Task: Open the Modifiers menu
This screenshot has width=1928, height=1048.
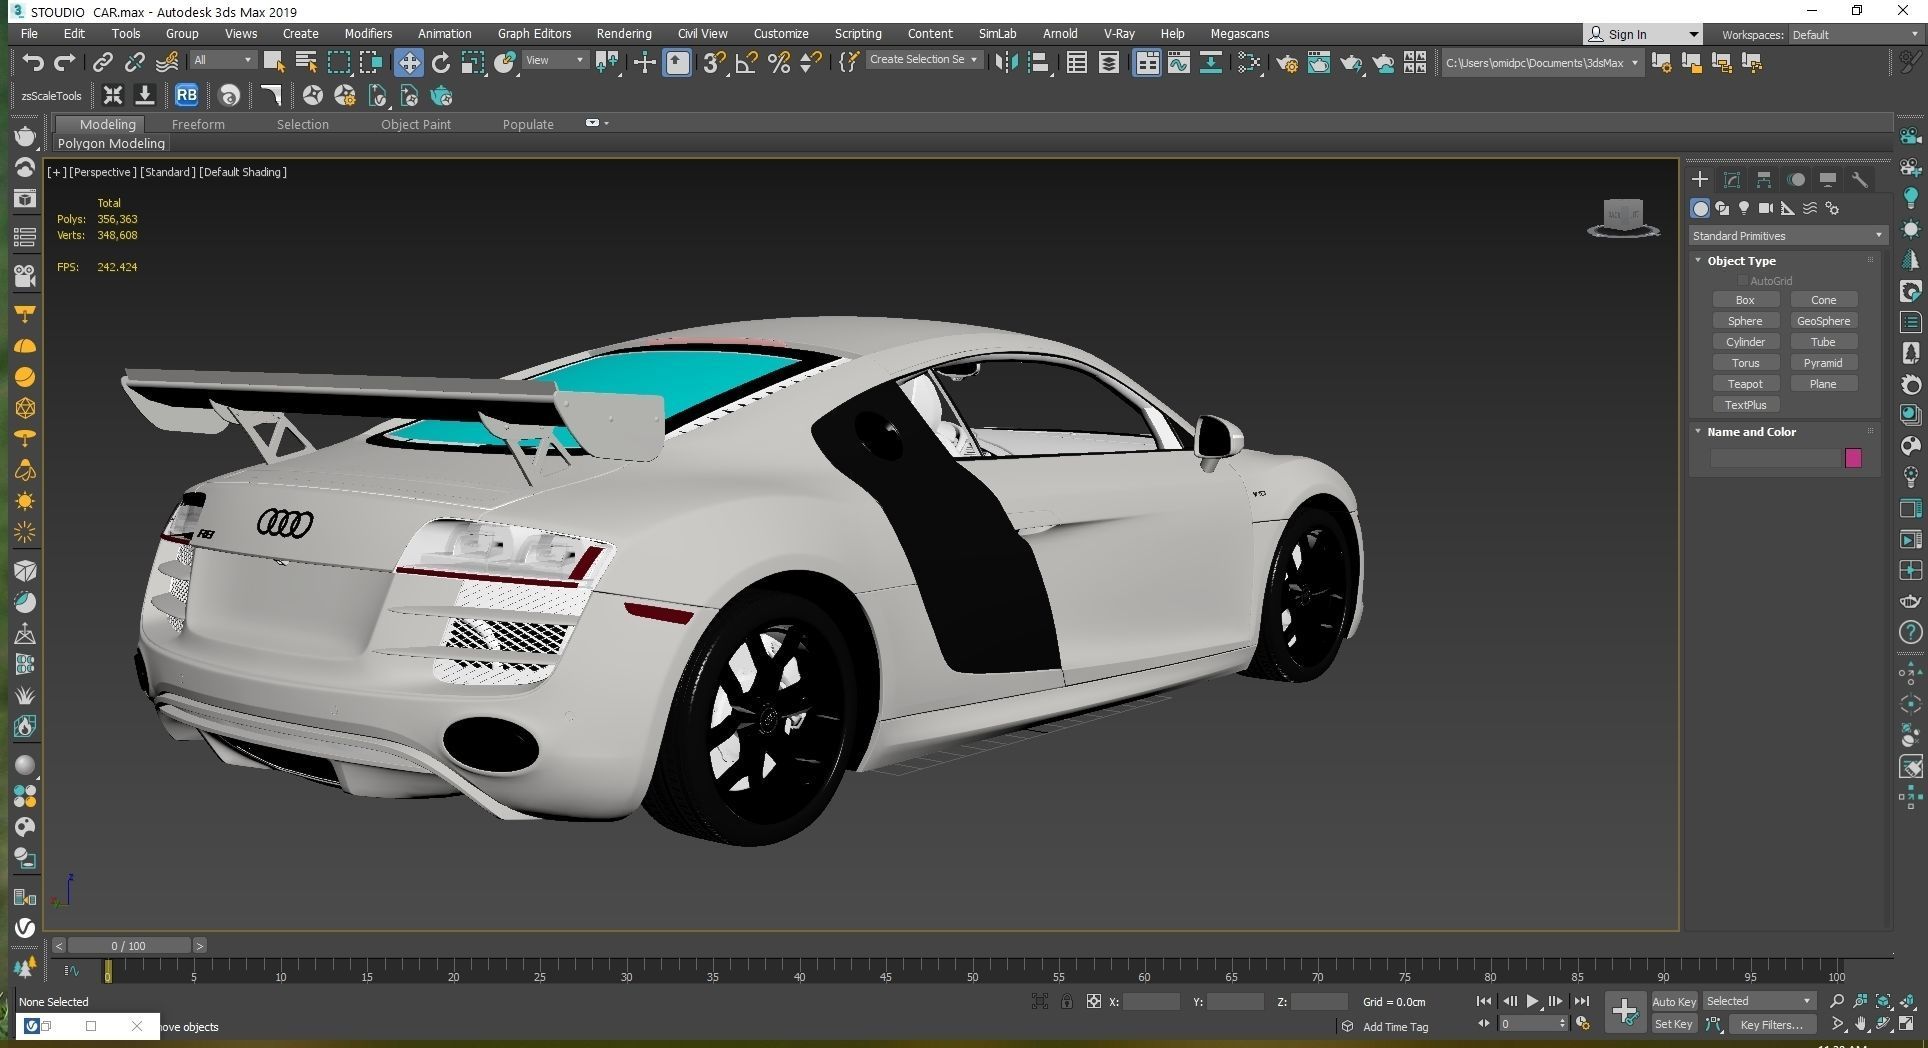Action: [368, 33]
